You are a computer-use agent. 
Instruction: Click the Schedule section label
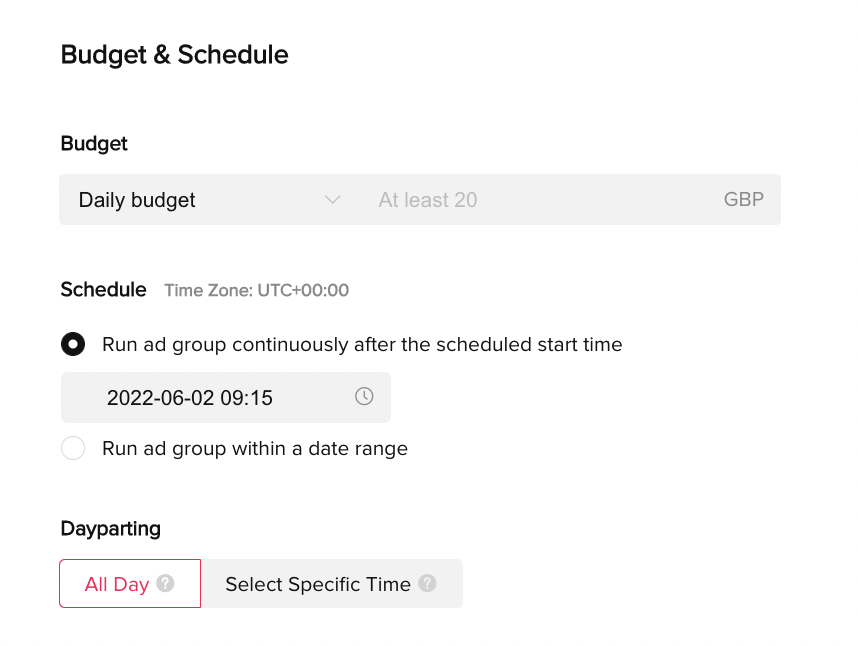coord(103,290)
